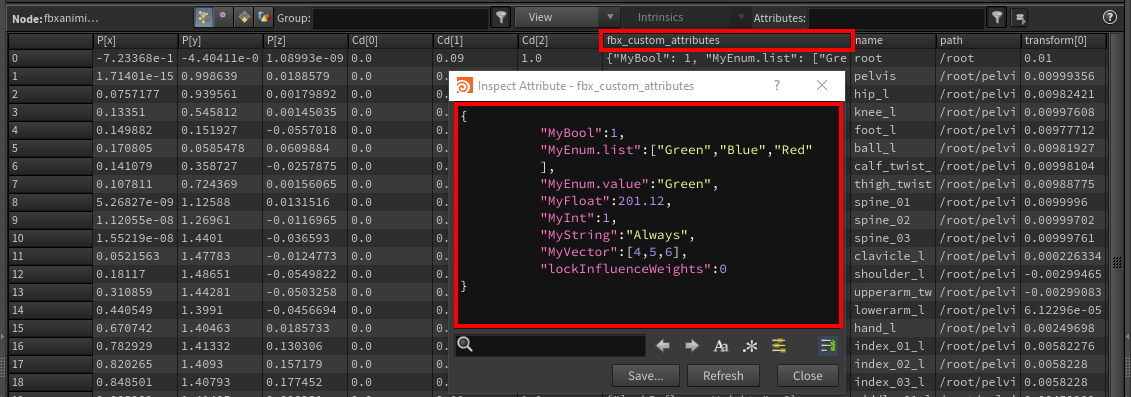Image resolution: width=1131 pixels, height=397 pixels.
Task: Close Inspect Attribute dialog with the X
Action: [822, 85]
